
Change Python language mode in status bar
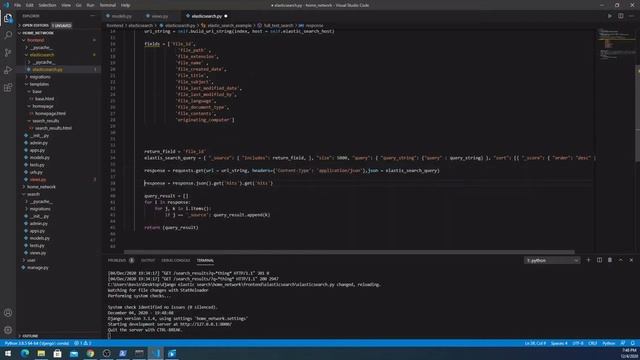608,343
